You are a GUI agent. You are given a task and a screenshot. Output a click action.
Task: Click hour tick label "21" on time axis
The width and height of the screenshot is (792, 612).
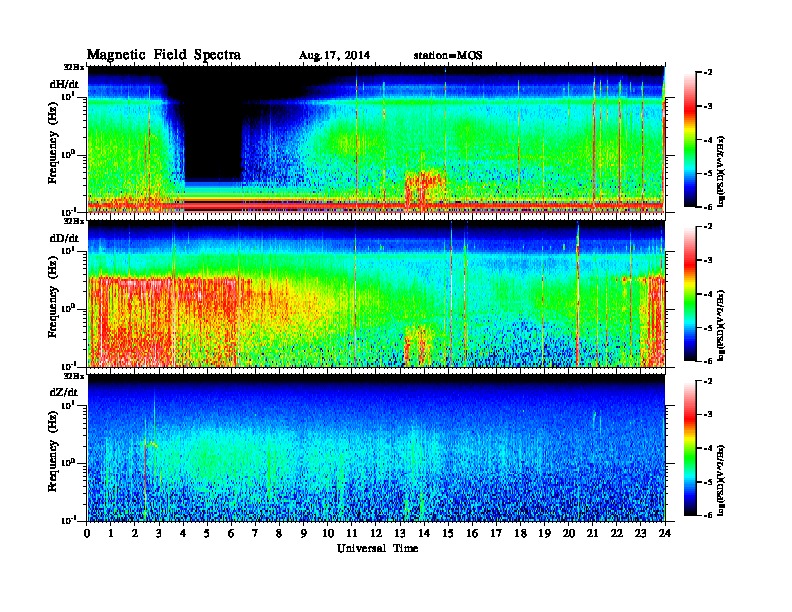(592, 533)
